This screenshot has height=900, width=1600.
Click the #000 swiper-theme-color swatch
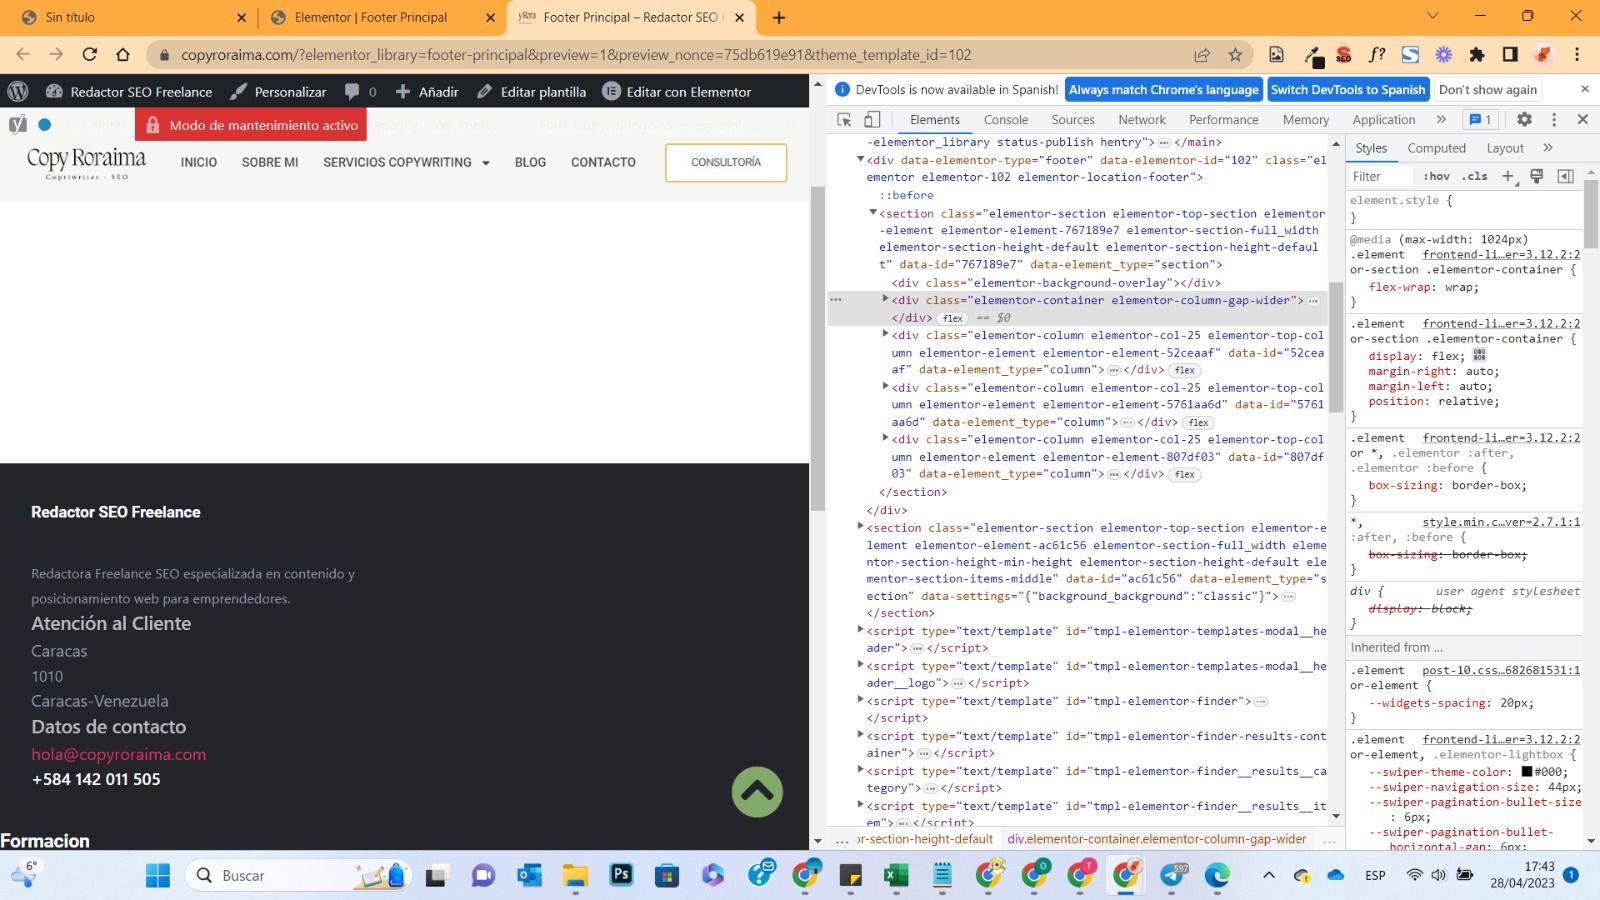pyautogui.click(x=1527, y=772)
